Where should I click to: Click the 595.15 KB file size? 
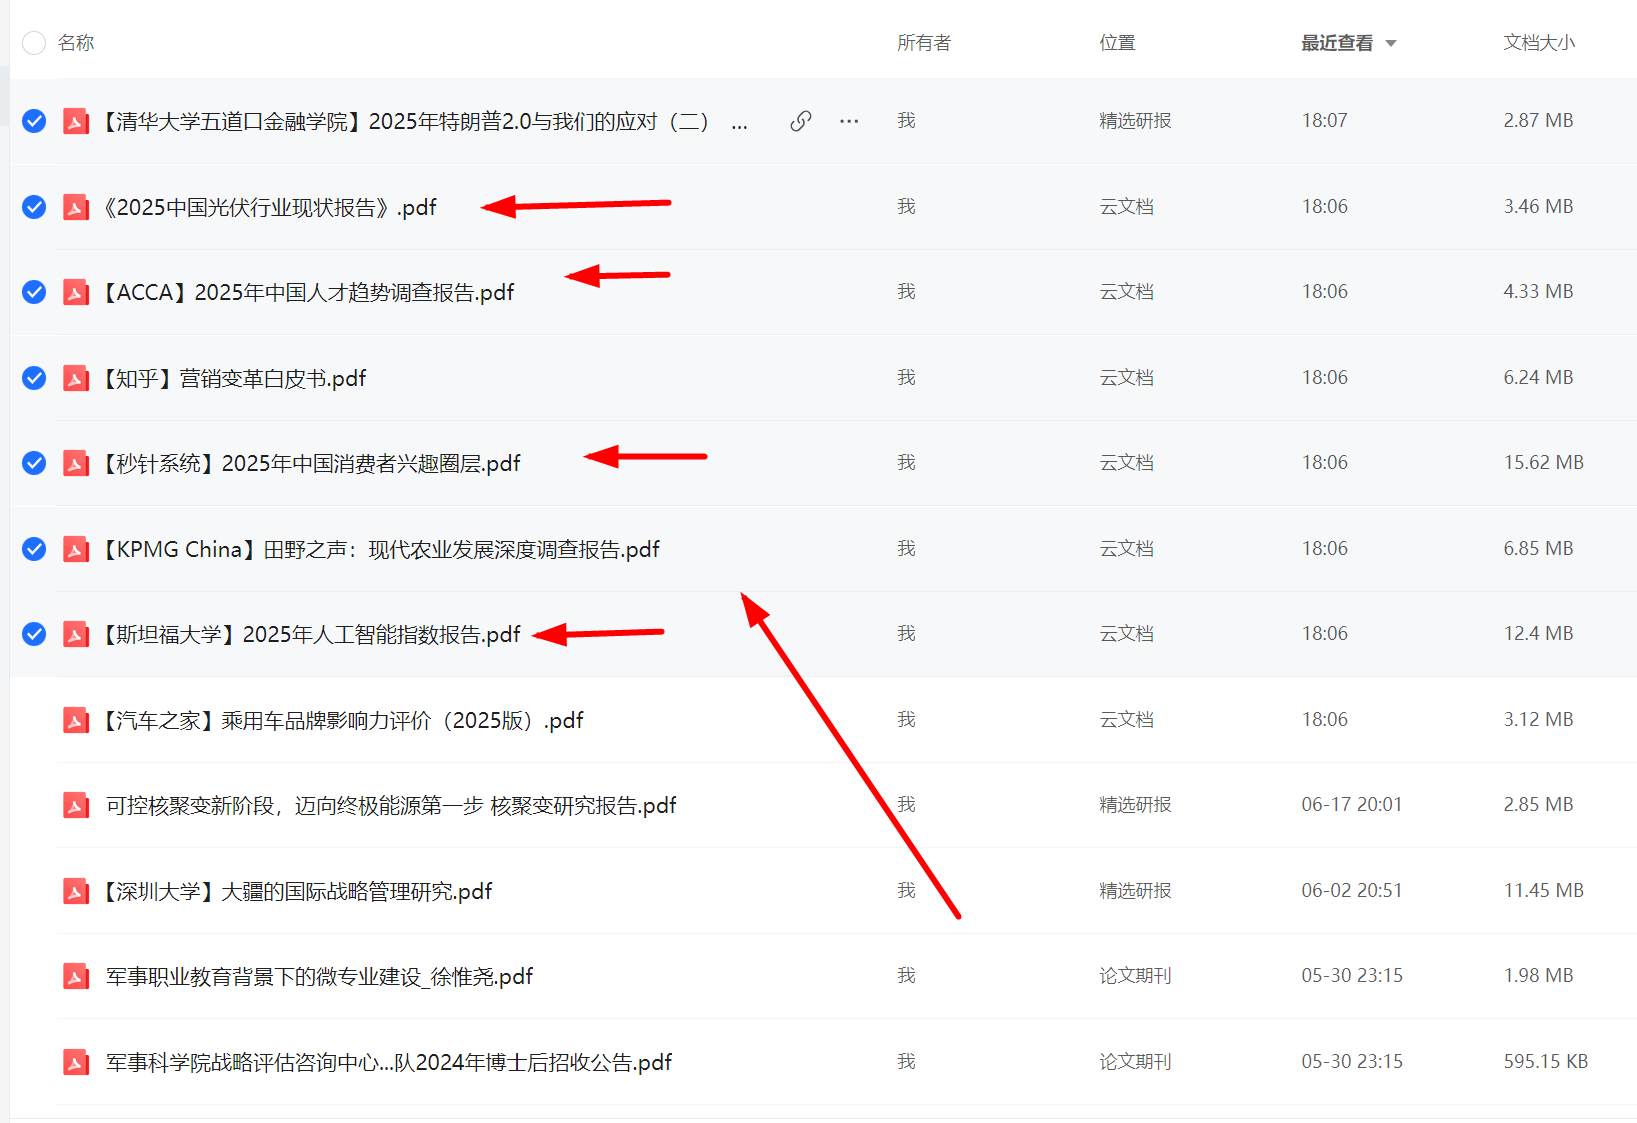[1546, 1061]
